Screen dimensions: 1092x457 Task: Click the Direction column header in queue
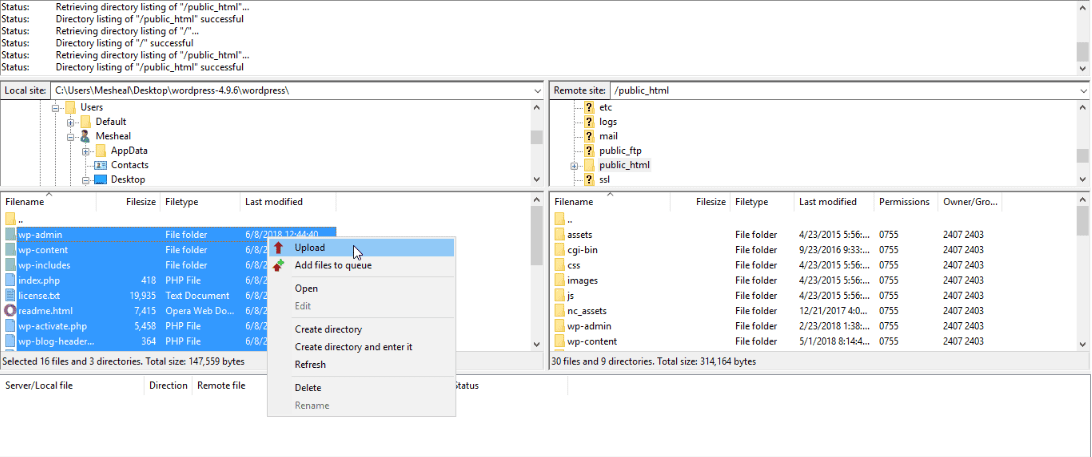coord(169,385)
